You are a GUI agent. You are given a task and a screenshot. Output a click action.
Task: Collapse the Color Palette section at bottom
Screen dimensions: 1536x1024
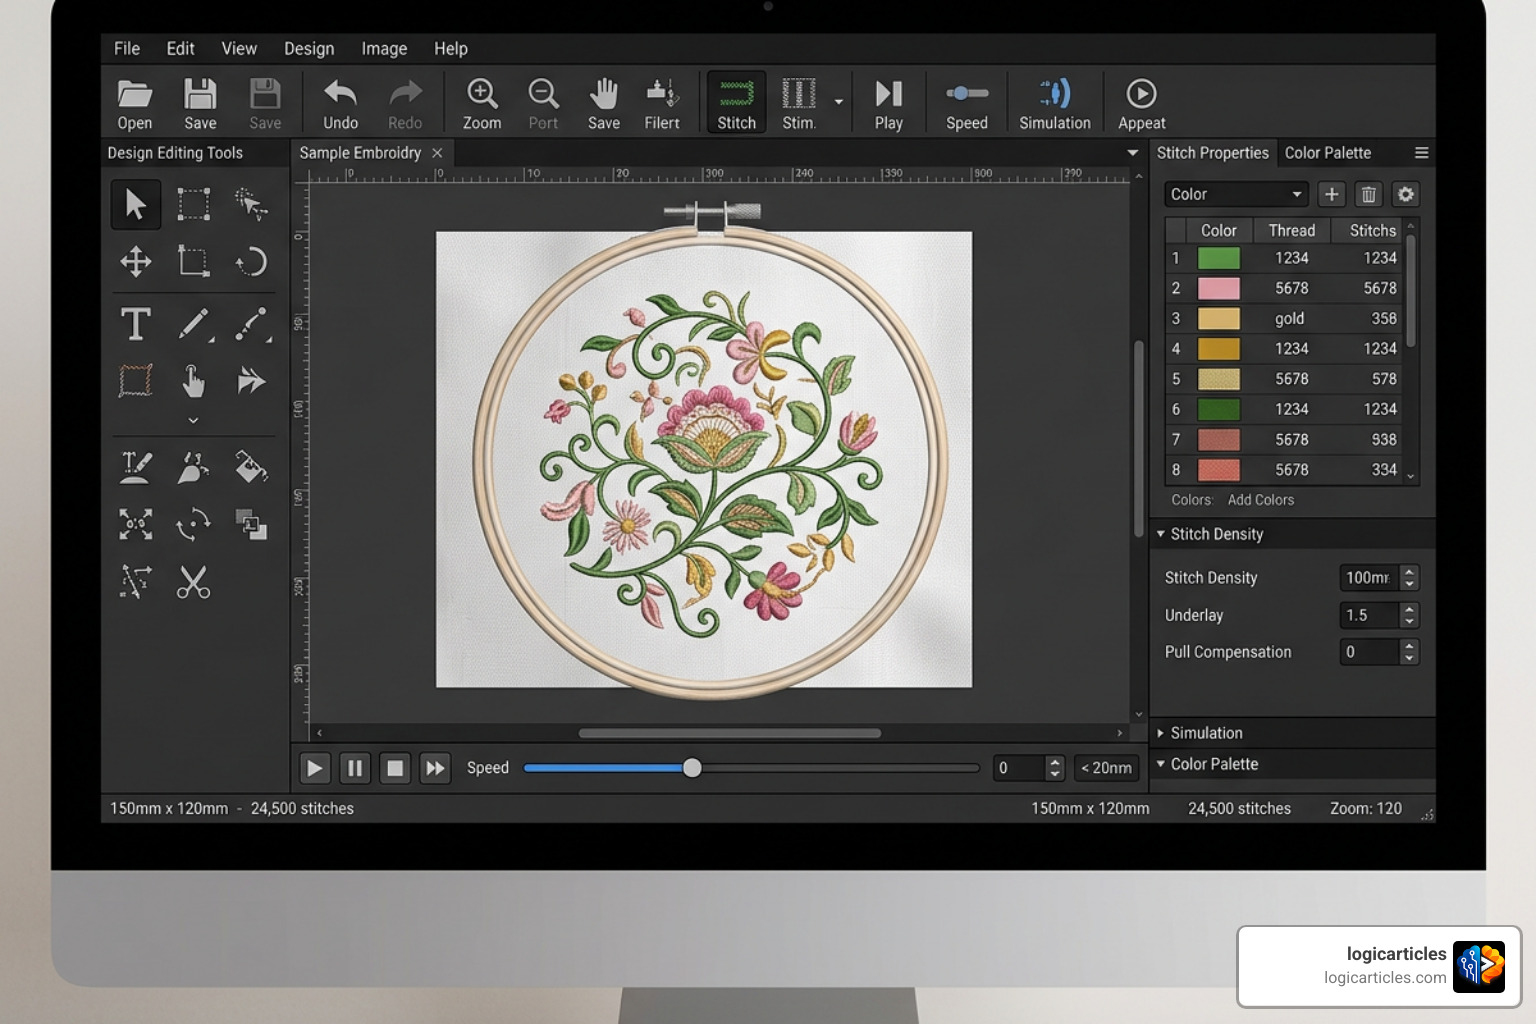(x=1161, y=764)
